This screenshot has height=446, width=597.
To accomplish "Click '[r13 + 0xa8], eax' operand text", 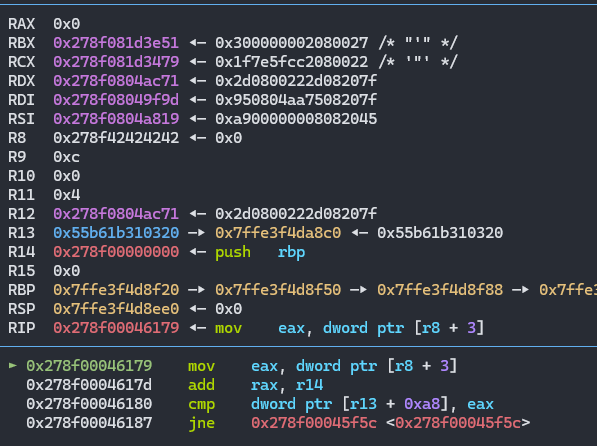I will [x=418, y=404].
